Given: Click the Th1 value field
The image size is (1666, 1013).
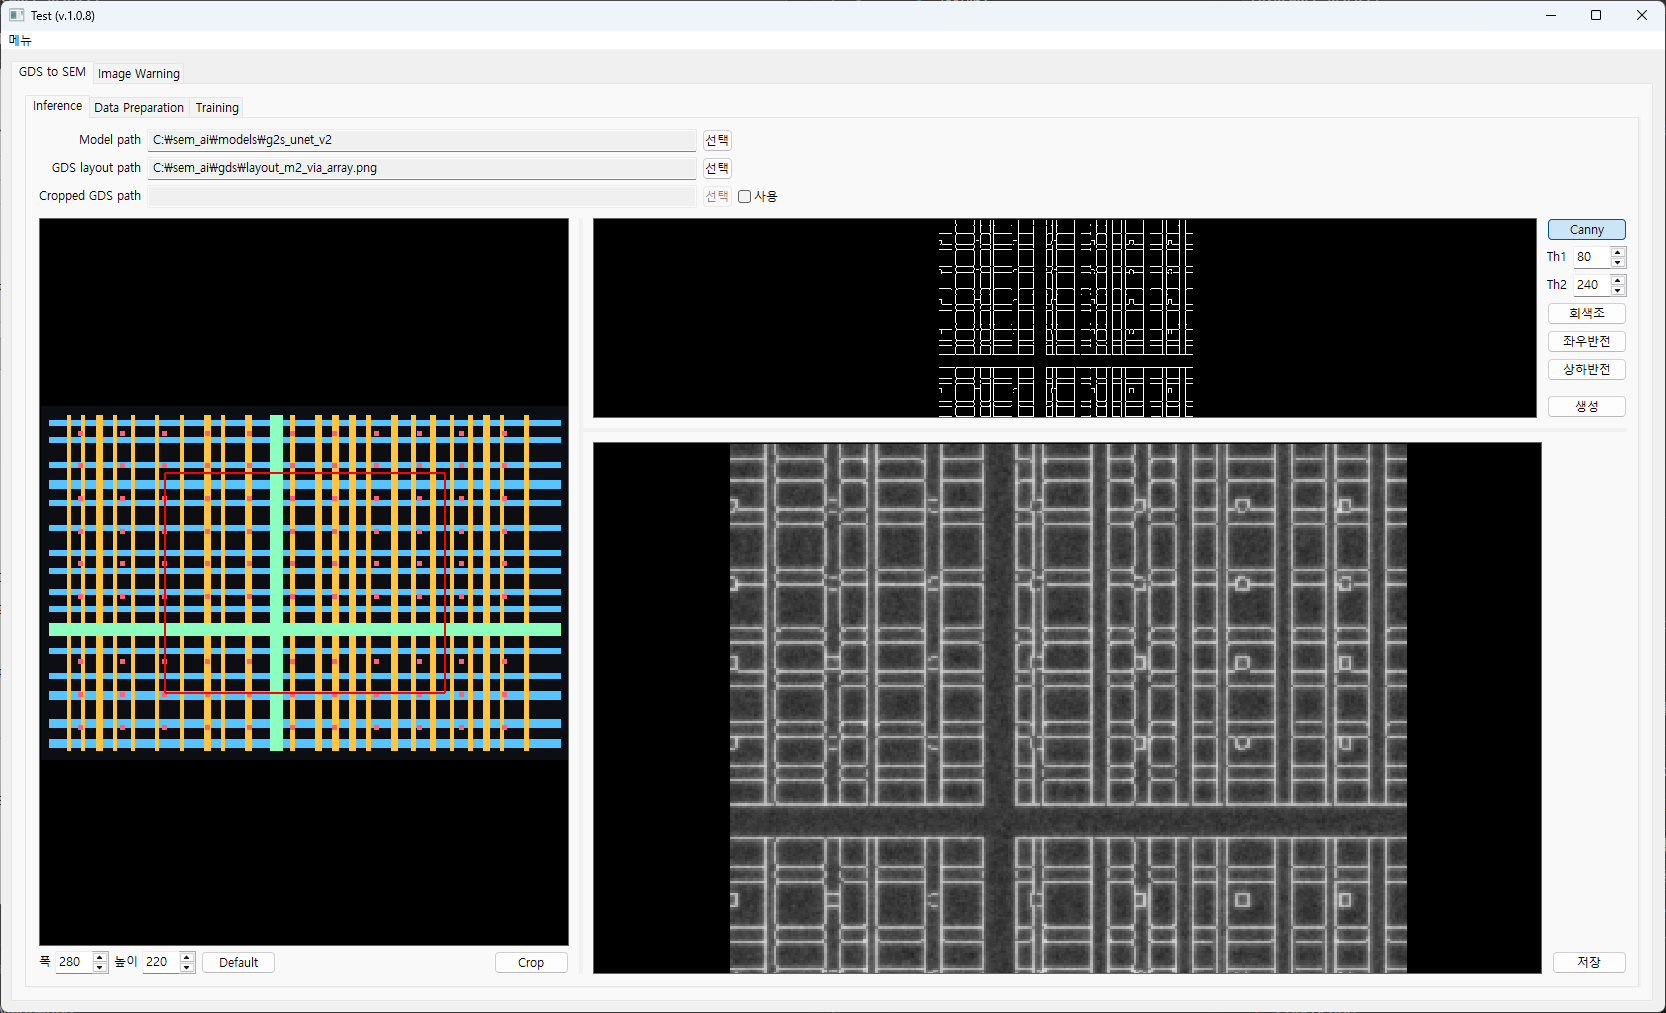Looking at the screenshot, I should point(1591,257).
